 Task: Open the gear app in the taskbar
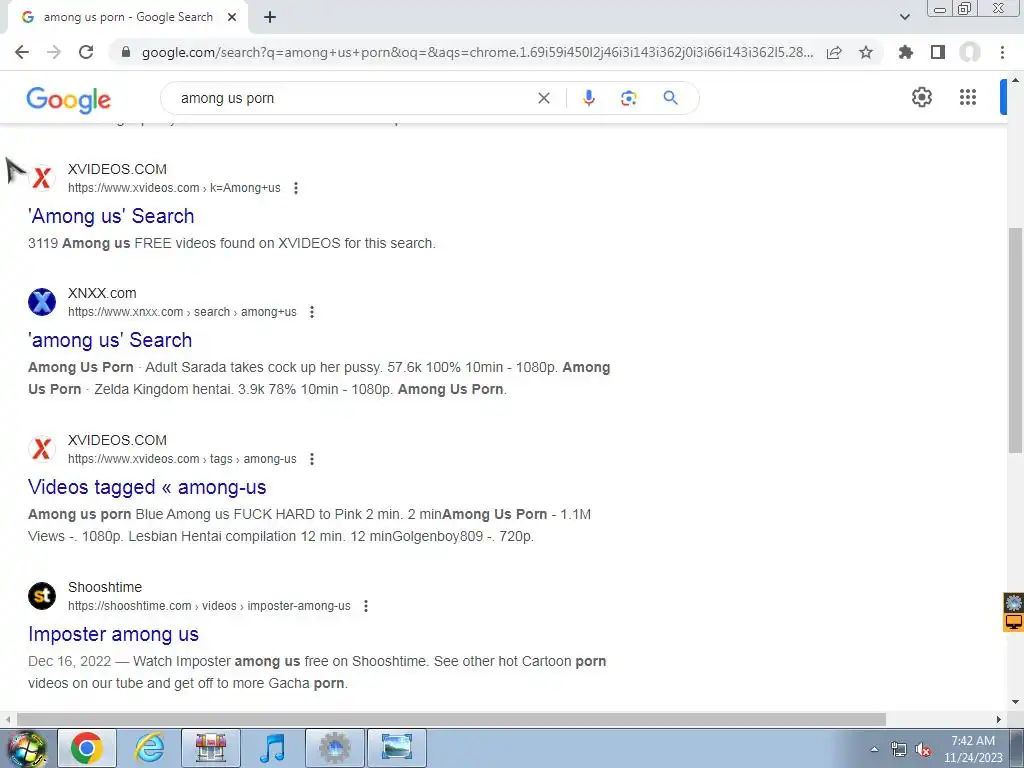335,748
